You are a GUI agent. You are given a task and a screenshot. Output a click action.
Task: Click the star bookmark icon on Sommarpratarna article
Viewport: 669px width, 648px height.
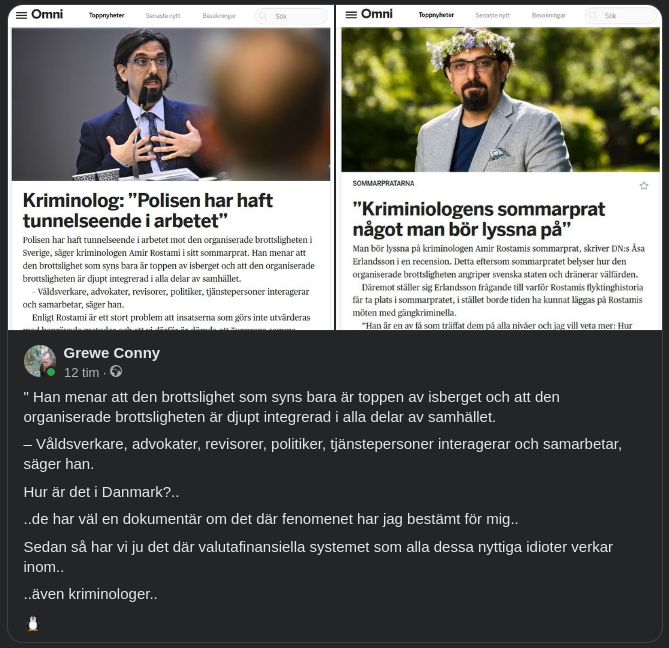(644, 186)
